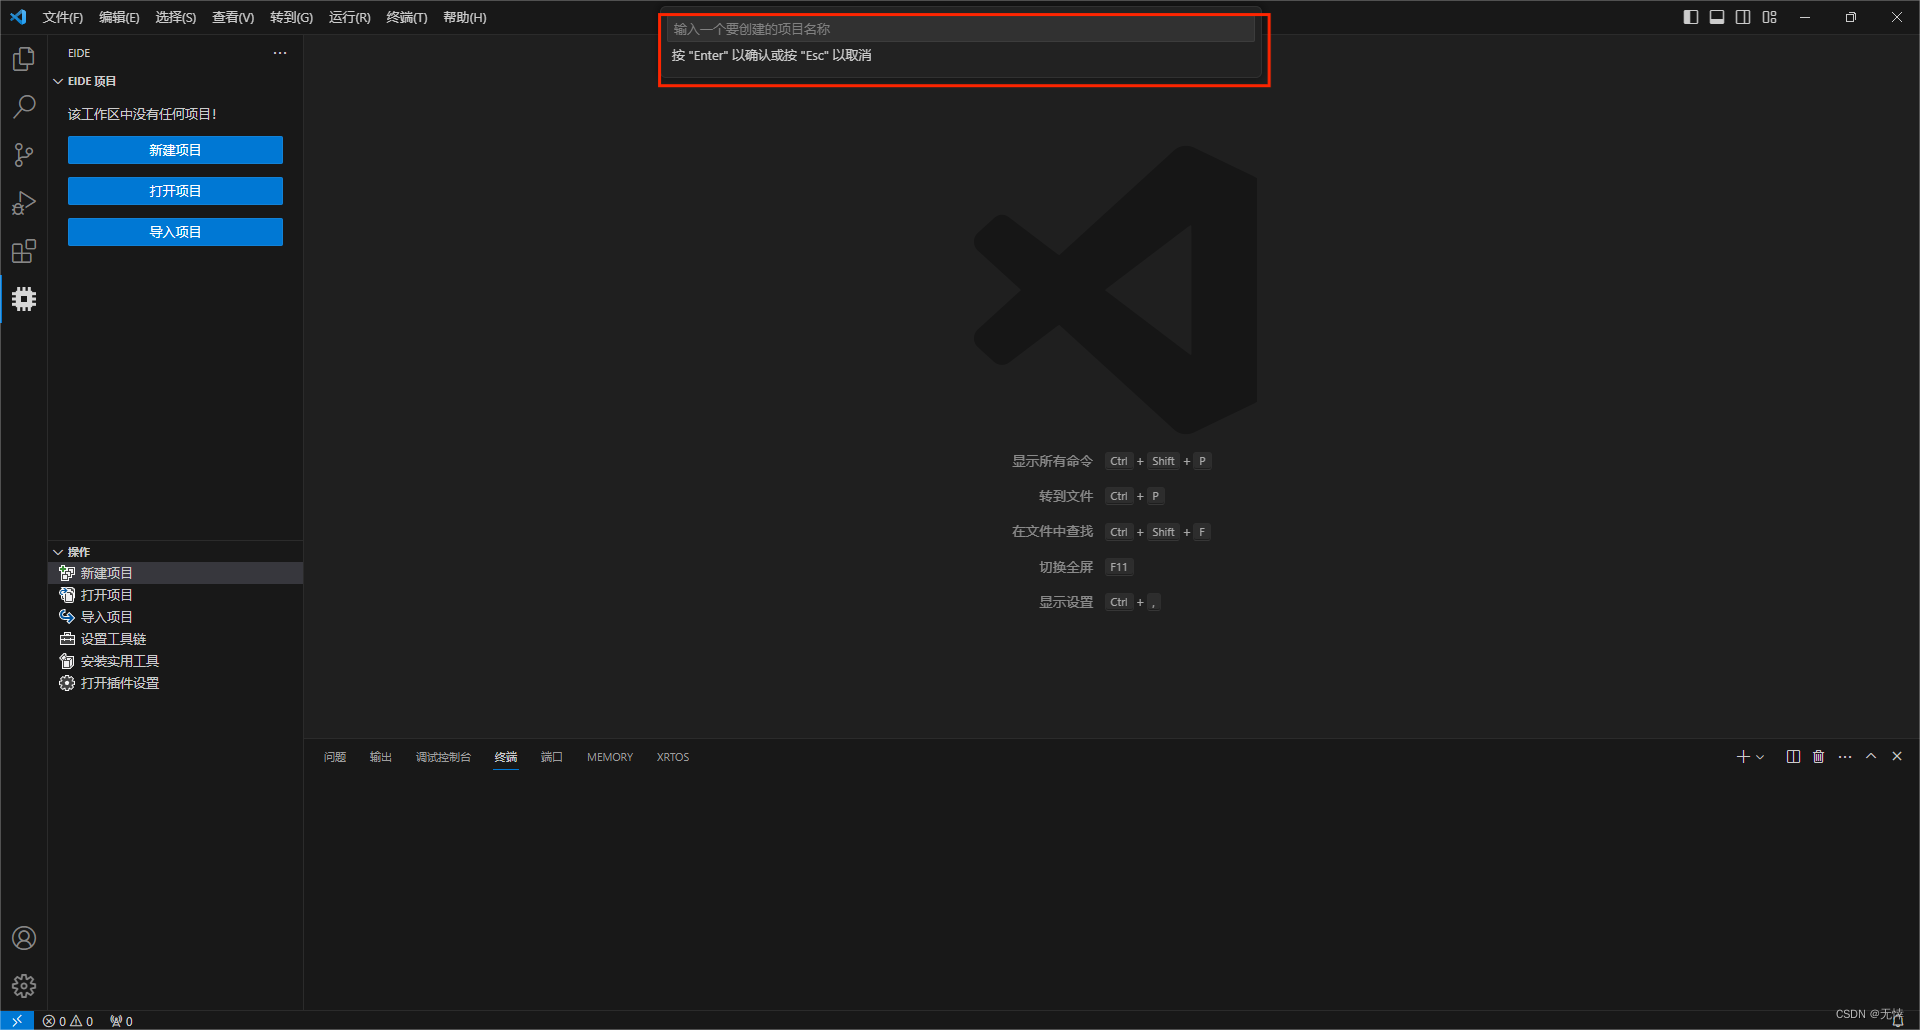Open the Source Control view

pos(24,155)
